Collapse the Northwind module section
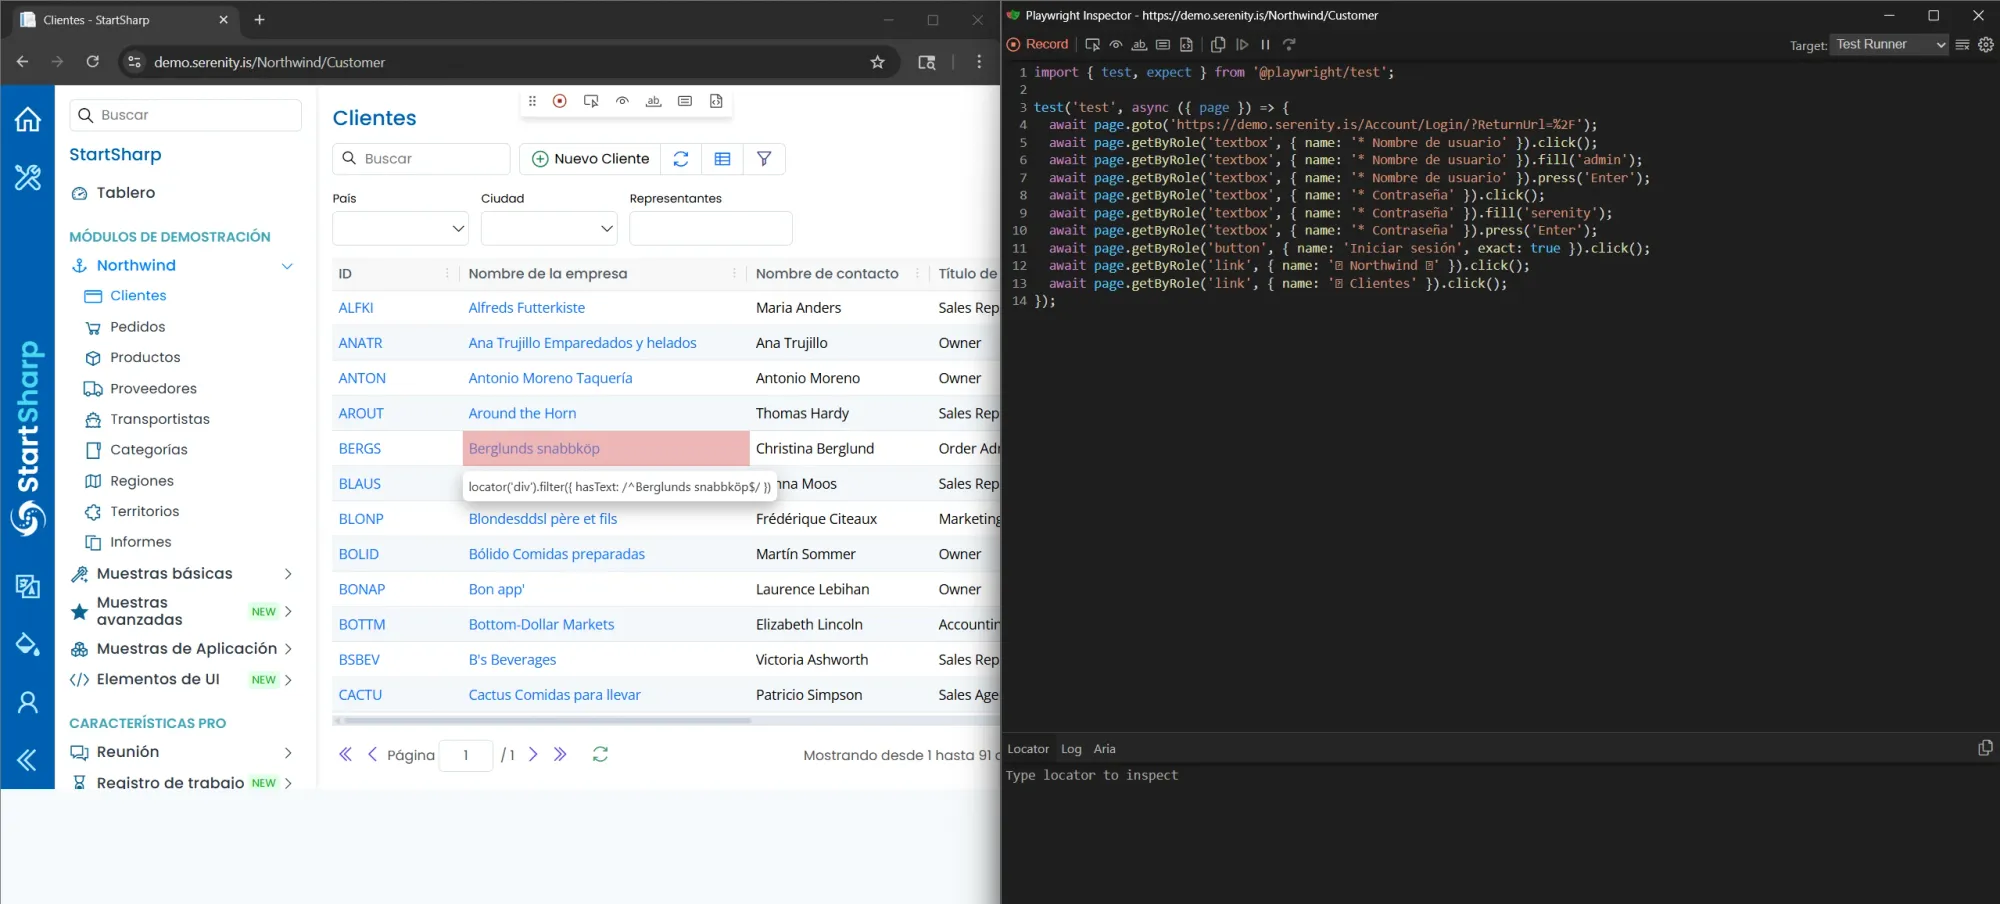Viewport: 2000px width, 904px height. pyautogui.click(x=288, y=265)
